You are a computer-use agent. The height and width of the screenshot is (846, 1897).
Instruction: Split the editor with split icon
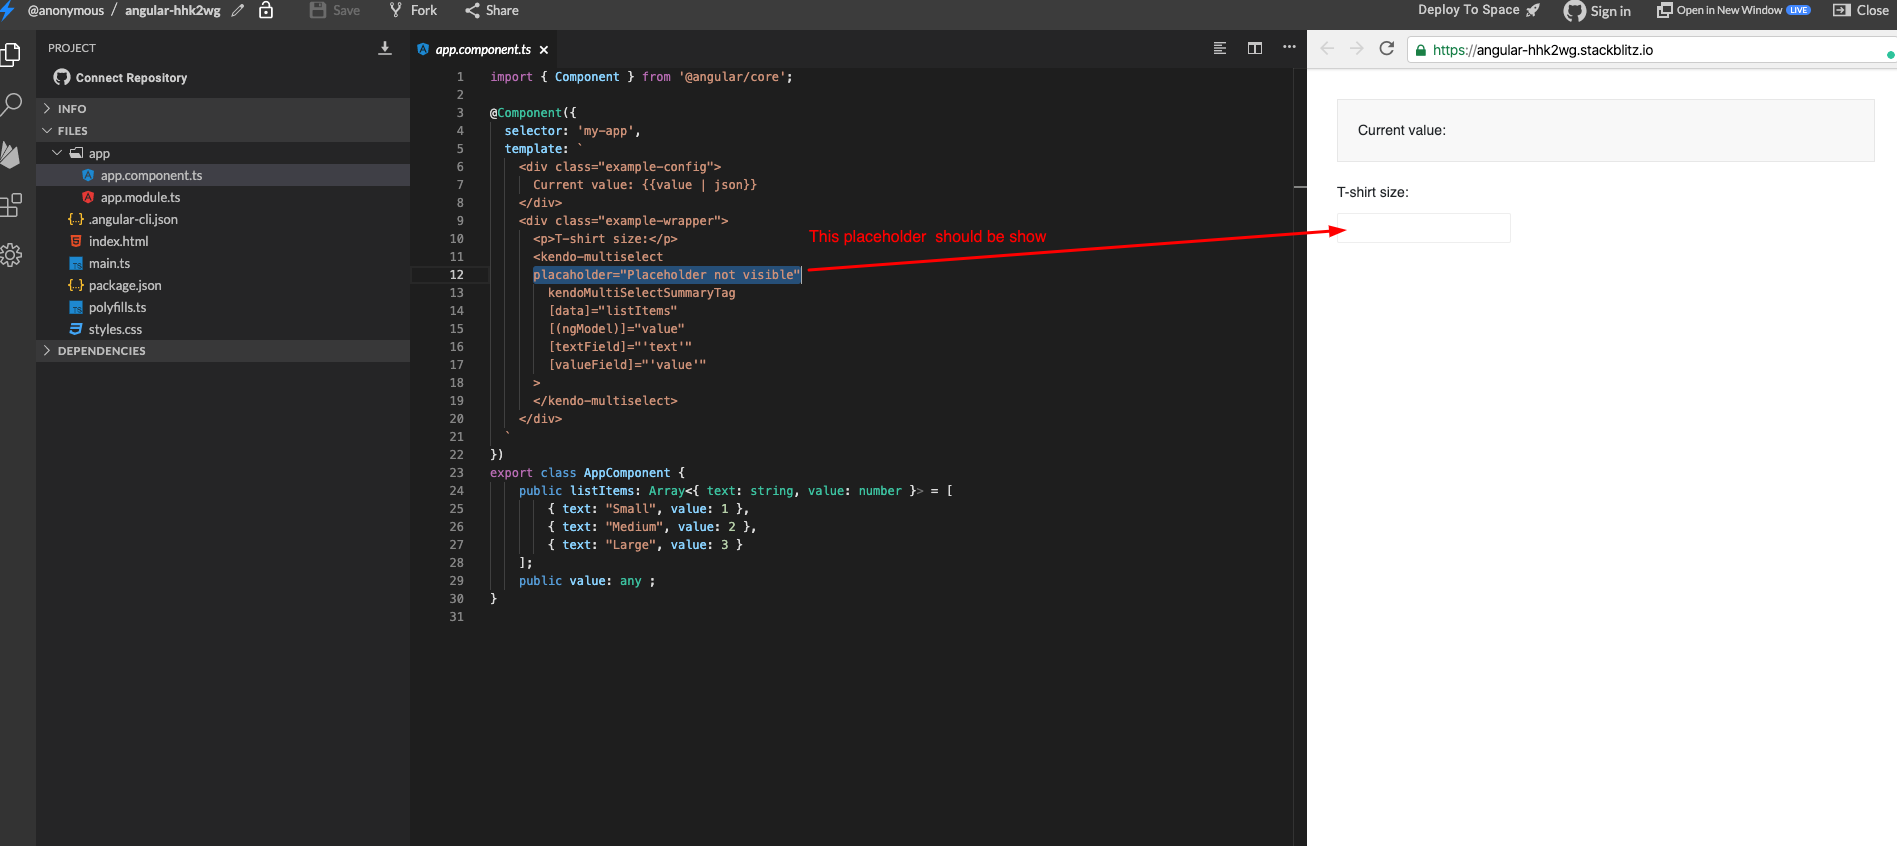[x=1255, y=48]
